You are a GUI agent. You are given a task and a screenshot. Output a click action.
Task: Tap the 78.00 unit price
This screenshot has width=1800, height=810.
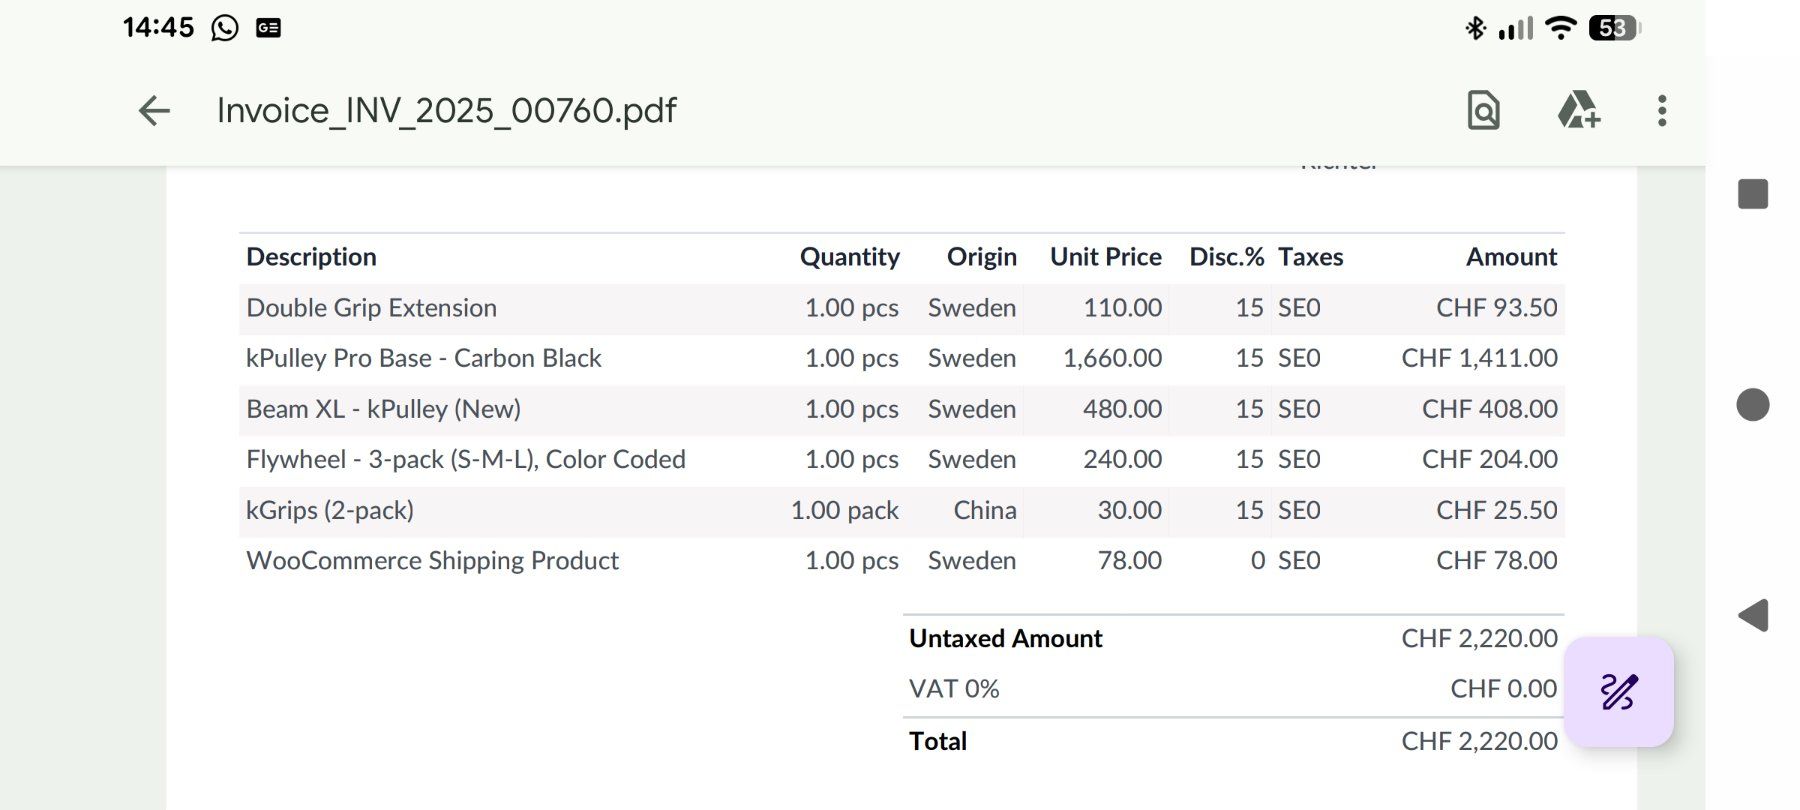pos(1130,560)
